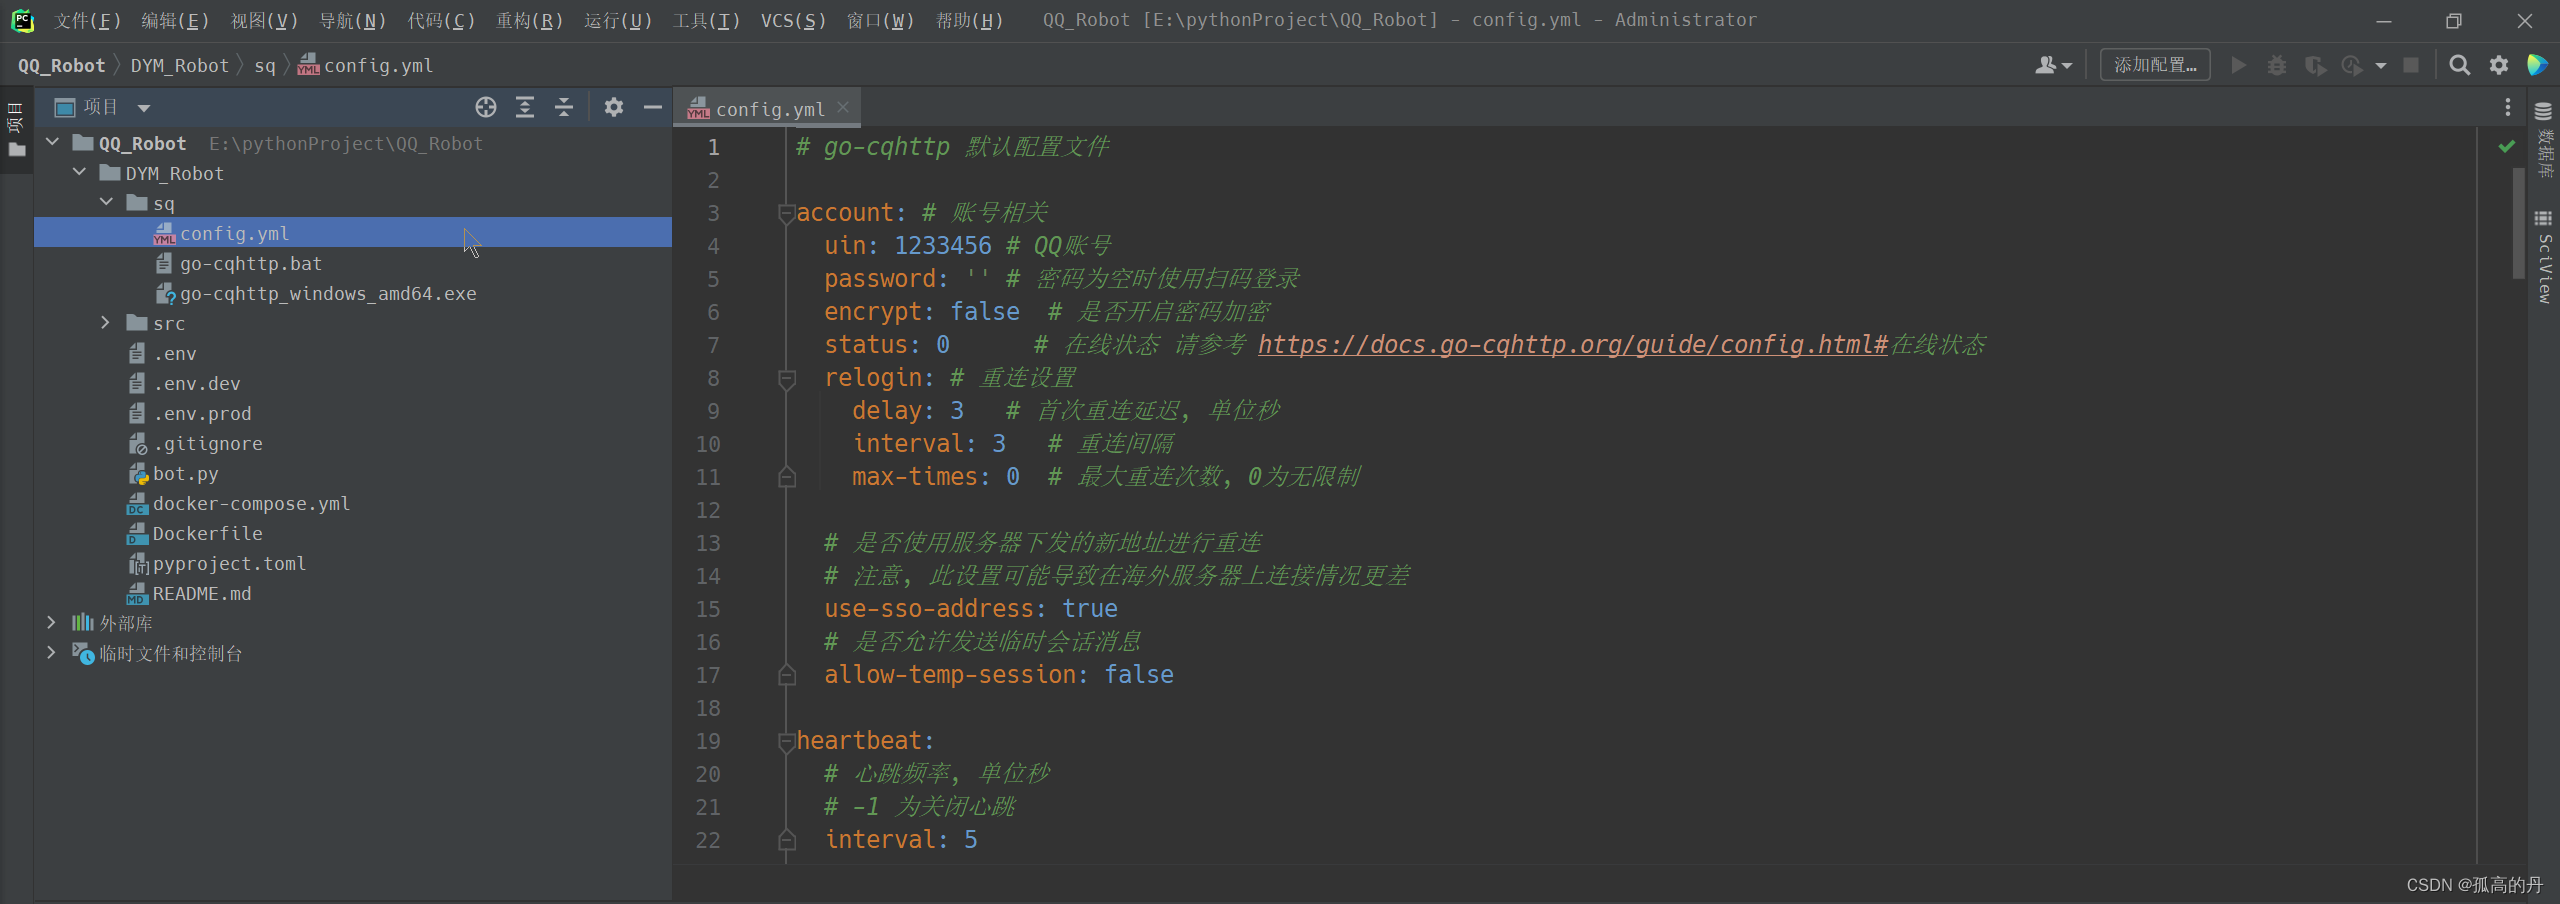Open IDE settings gear in top toolbar

coord(2499,65)
